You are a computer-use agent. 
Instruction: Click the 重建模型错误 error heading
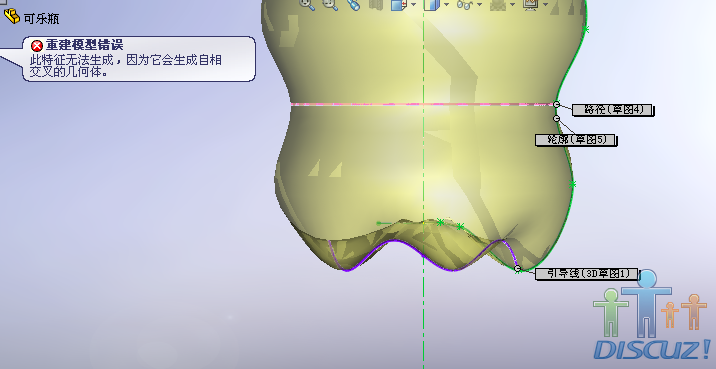(84, 45)
